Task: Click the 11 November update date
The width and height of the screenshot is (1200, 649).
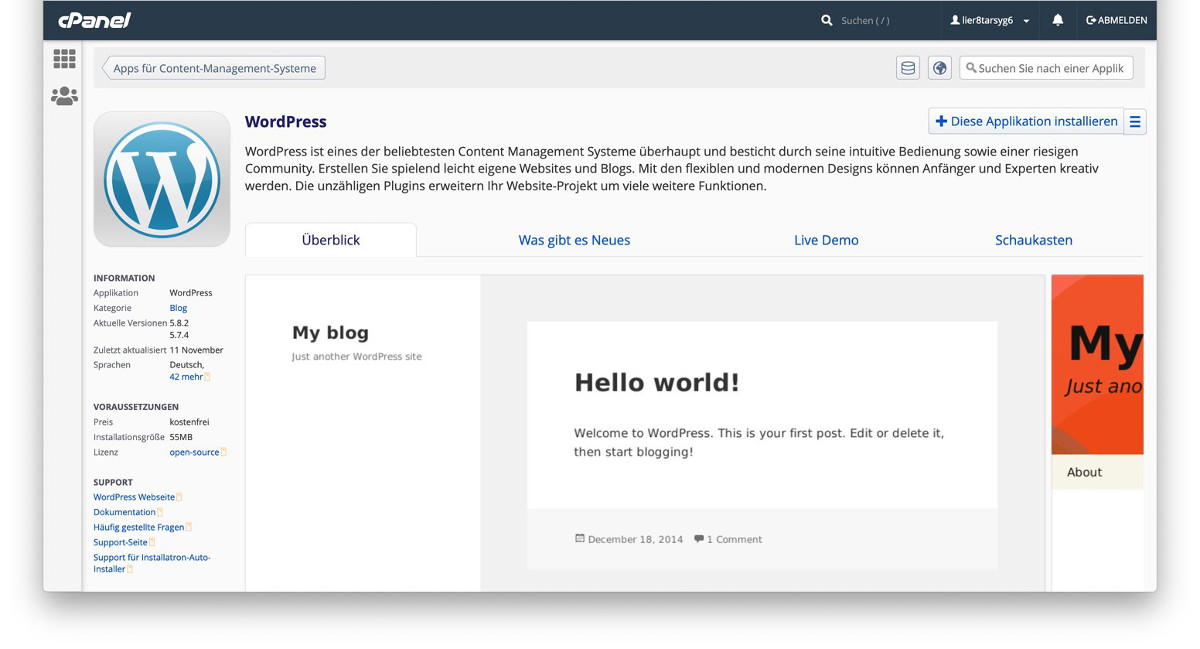Action: (x=196, y=350)
